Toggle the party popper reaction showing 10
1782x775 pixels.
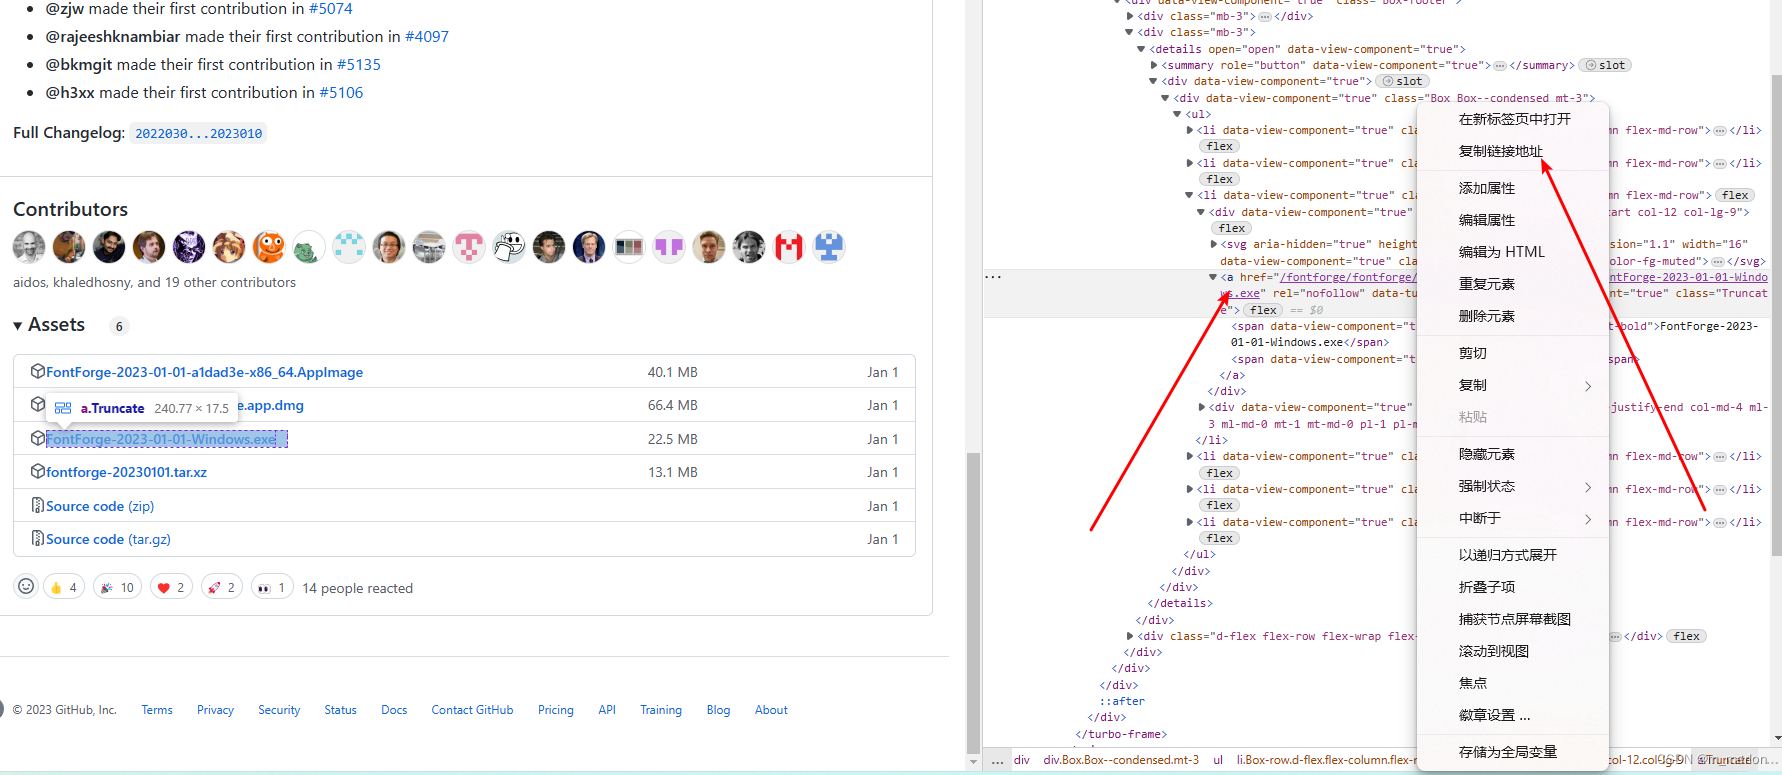[118, 587]
